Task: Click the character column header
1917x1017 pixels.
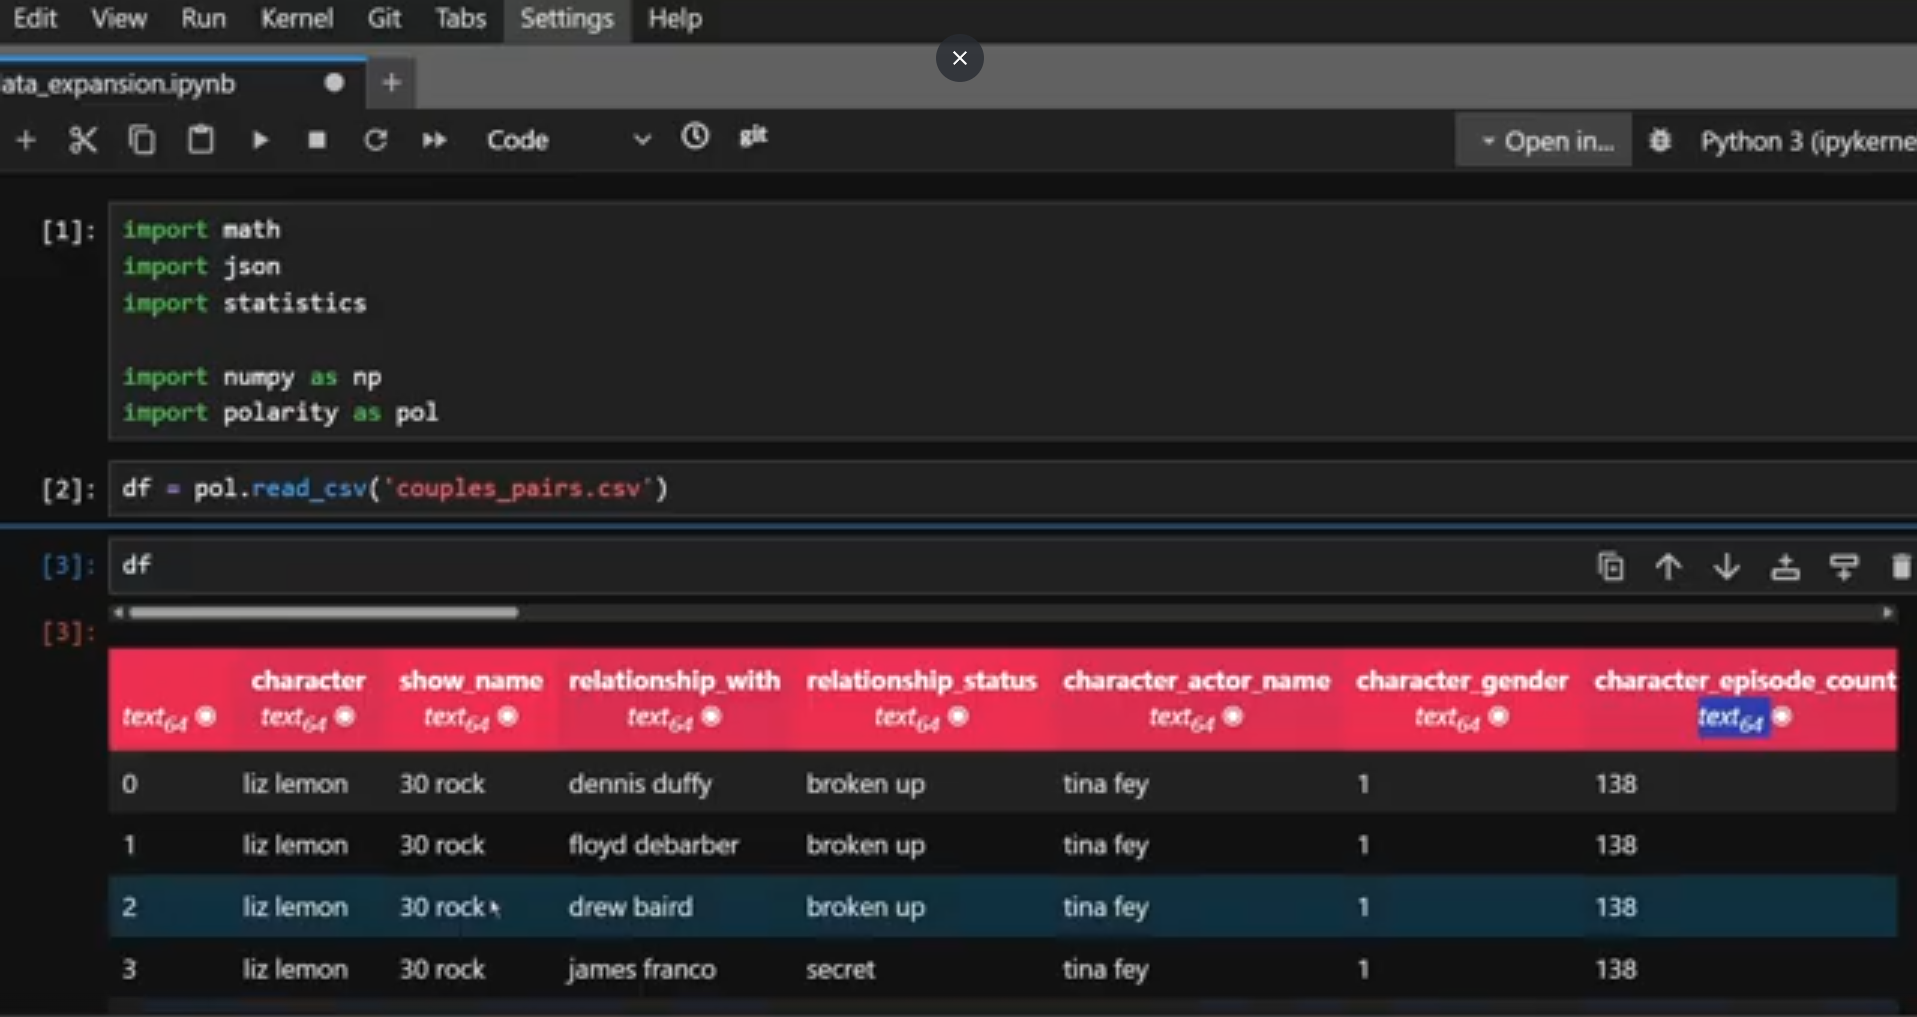Action: pyautogui.click(x=308, y=681)
